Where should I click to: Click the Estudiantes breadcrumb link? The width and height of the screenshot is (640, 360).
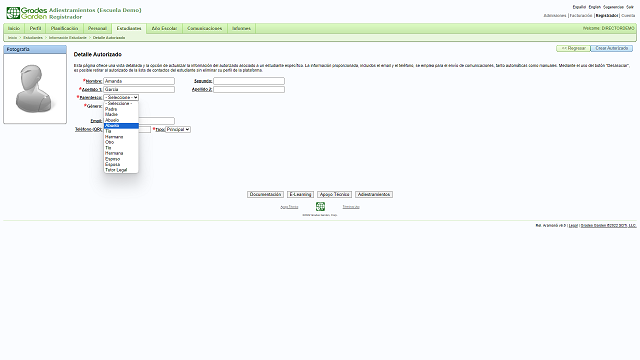pos(33,38)
